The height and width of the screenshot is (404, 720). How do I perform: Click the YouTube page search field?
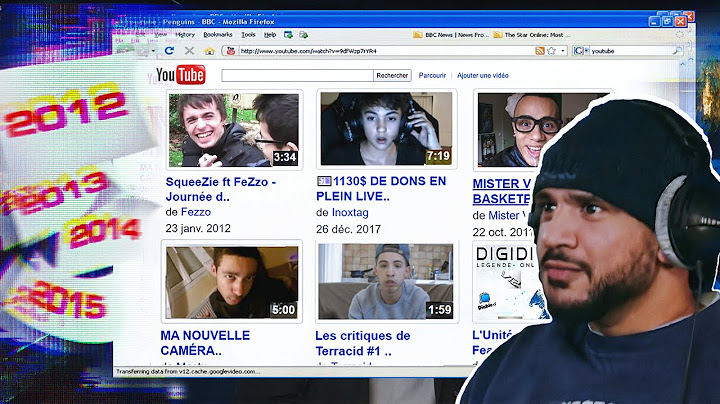[297, 75]
